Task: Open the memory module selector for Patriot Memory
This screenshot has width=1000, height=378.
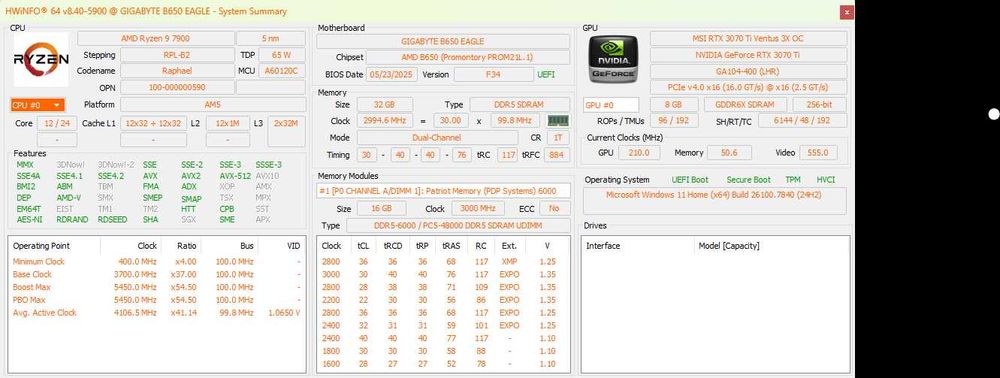Action: (x=443, y=191)
